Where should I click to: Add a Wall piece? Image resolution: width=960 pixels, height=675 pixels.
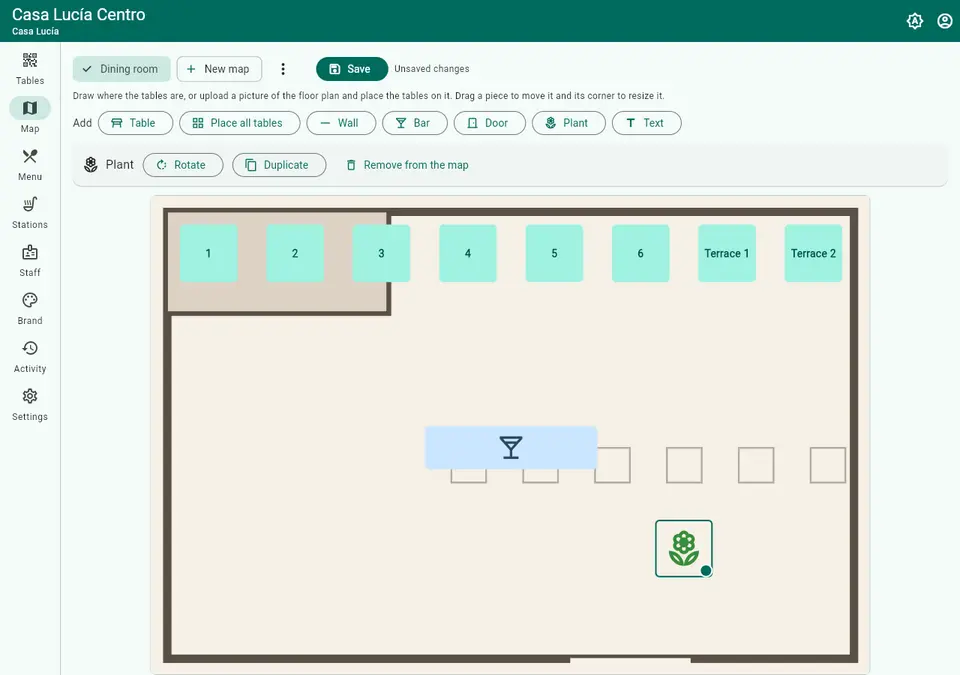[x=341, y=123]
